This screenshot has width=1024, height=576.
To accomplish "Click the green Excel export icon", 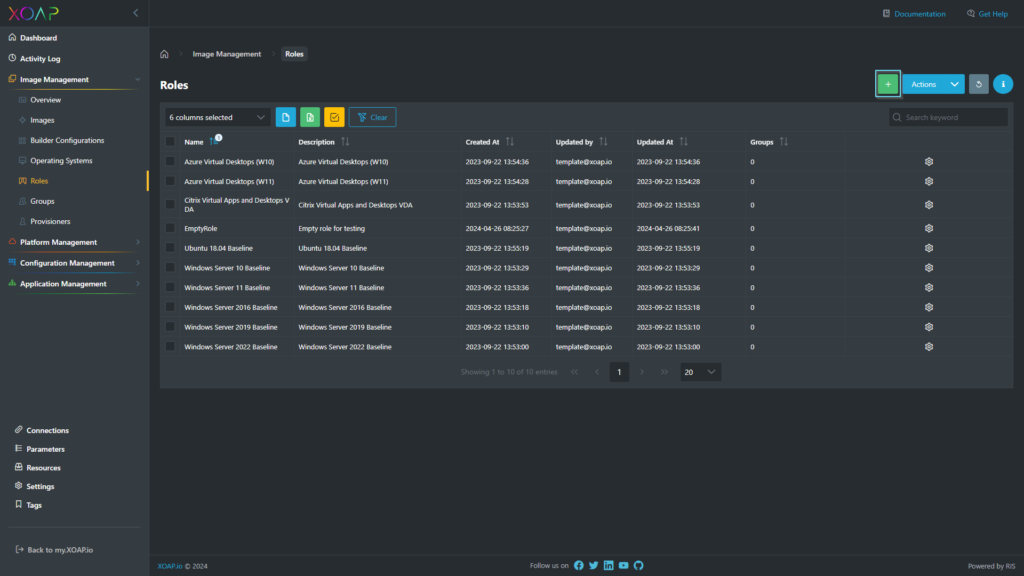I will click(x=310, y=118).
